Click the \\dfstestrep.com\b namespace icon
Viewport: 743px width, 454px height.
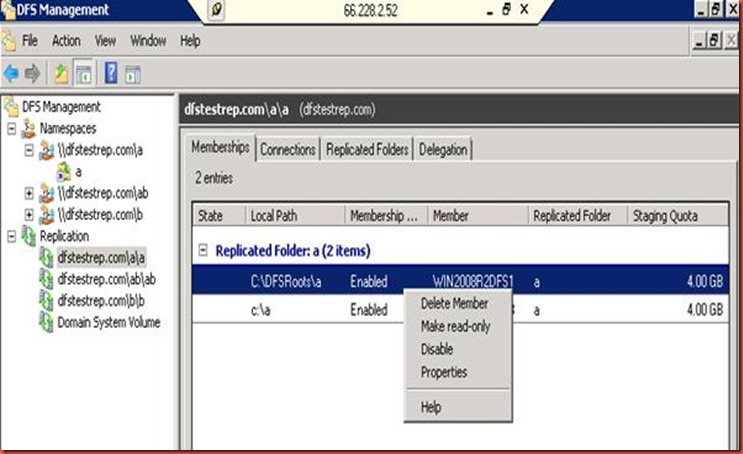click(46, 215)
